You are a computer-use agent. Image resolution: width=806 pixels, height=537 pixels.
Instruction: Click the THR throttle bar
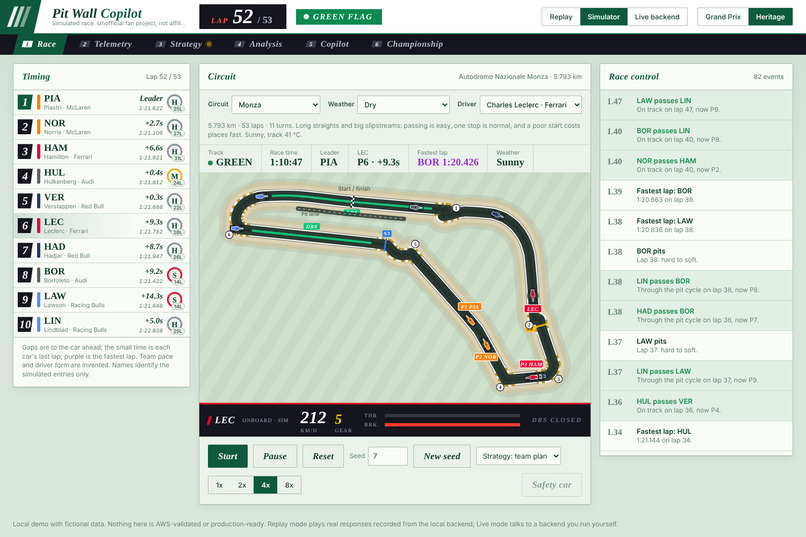click(452, 415)
